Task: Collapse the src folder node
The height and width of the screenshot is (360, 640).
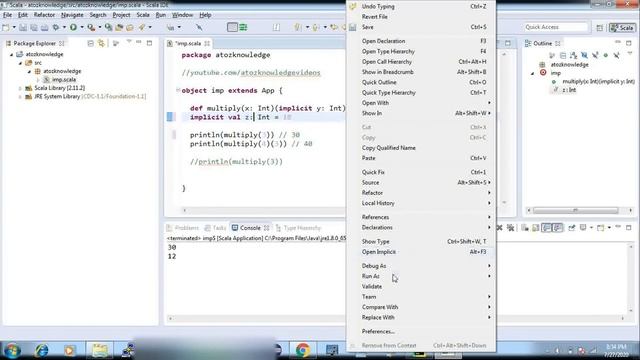Action: [x=20, y=63]
